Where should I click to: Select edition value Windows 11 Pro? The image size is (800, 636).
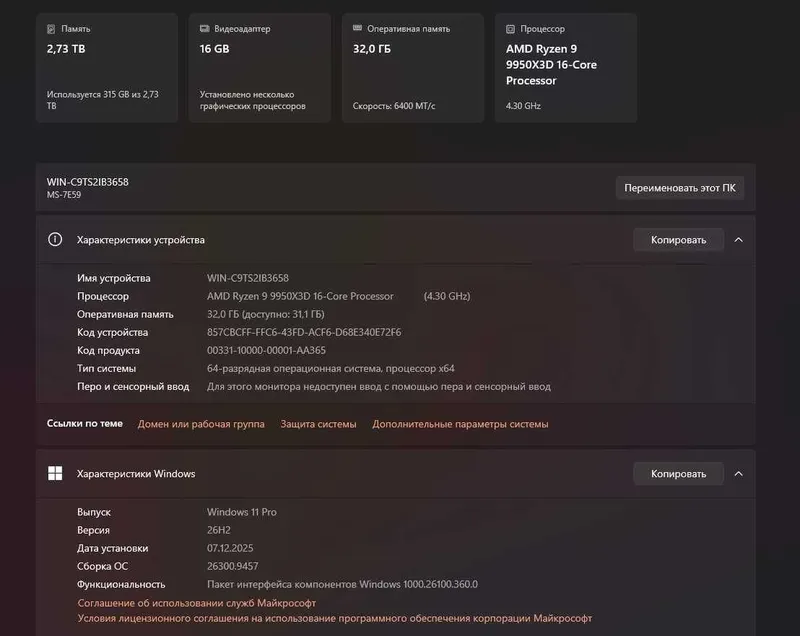[x=242, y=512]
